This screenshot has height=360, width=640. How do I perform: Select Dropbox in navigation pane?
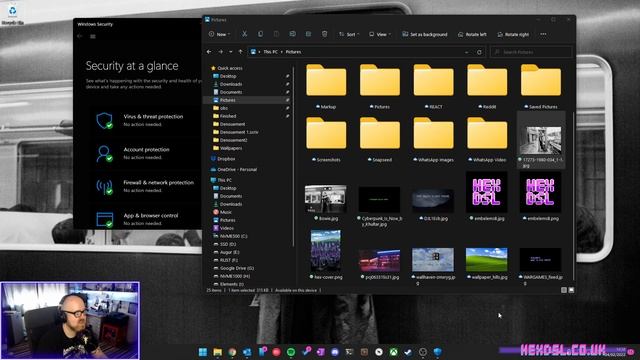click(x=223, y=159)
